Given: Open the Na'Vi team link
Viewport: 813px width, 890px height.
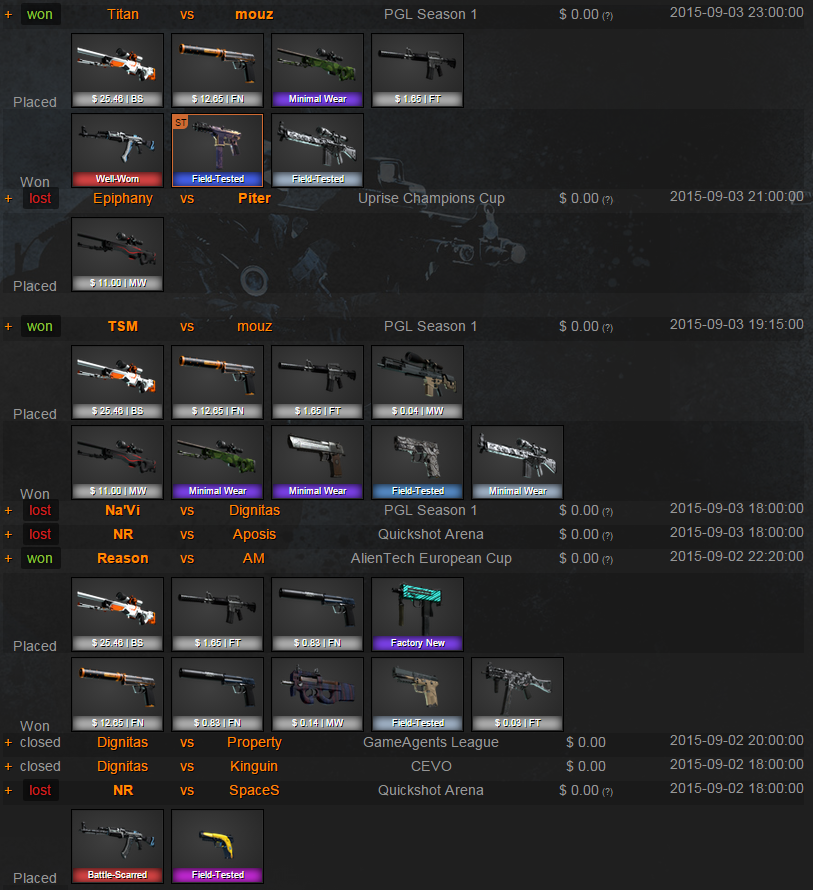Looking at the screenshot, I should (123, 510).
